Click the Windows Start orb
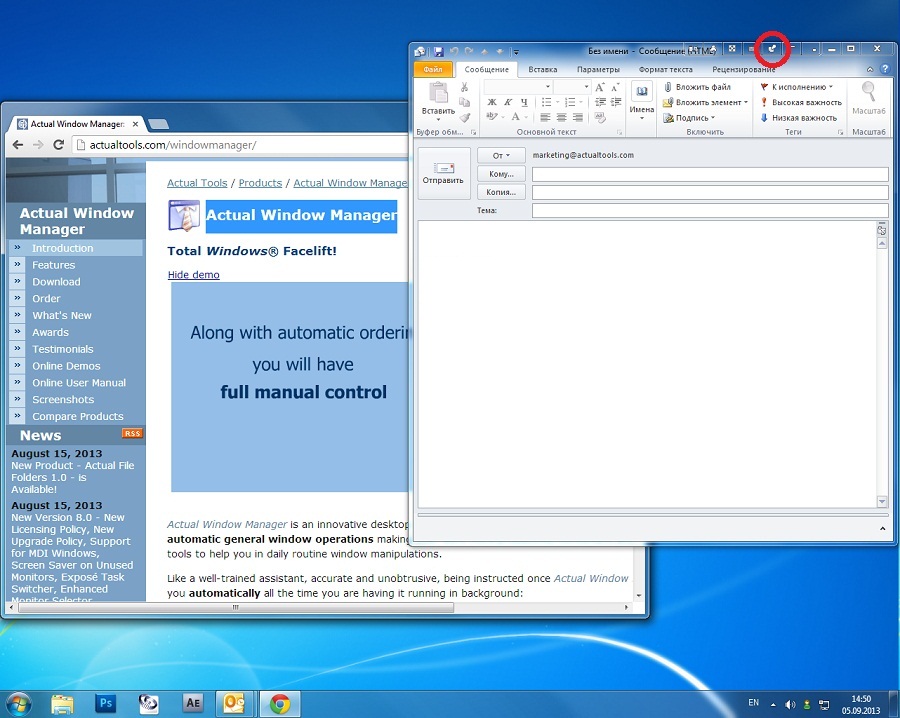Viewport: 900px width, 718px height. click(18, 703)
